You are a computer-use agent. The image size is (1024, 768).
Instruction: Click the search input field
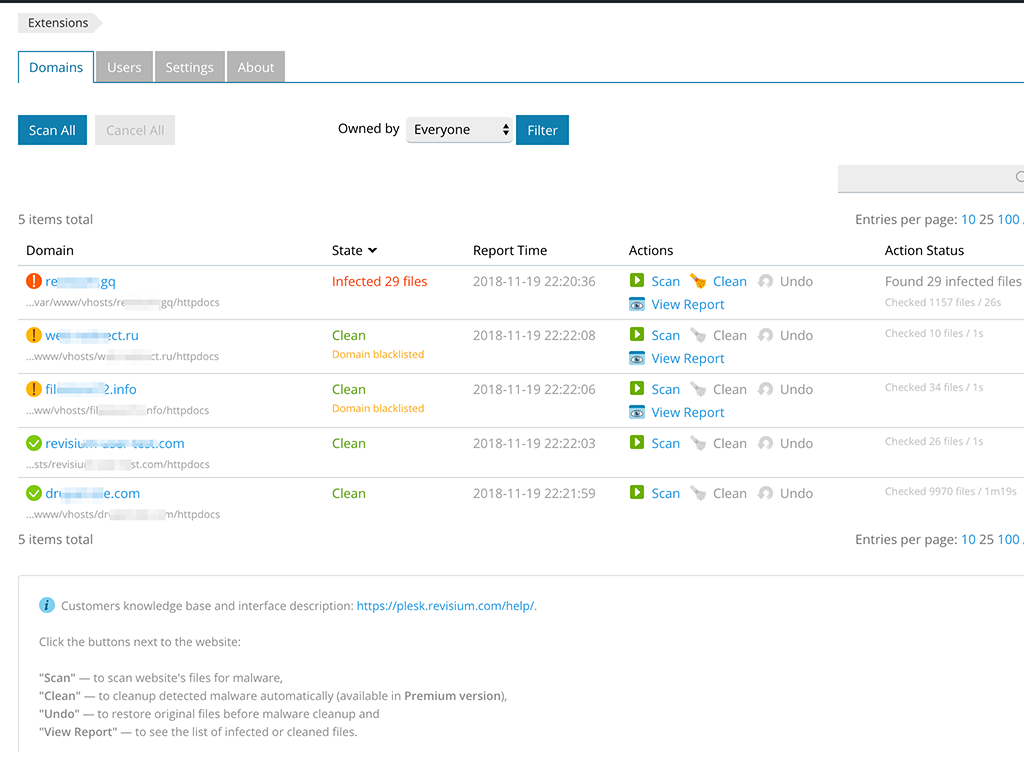tap(925, 178)
